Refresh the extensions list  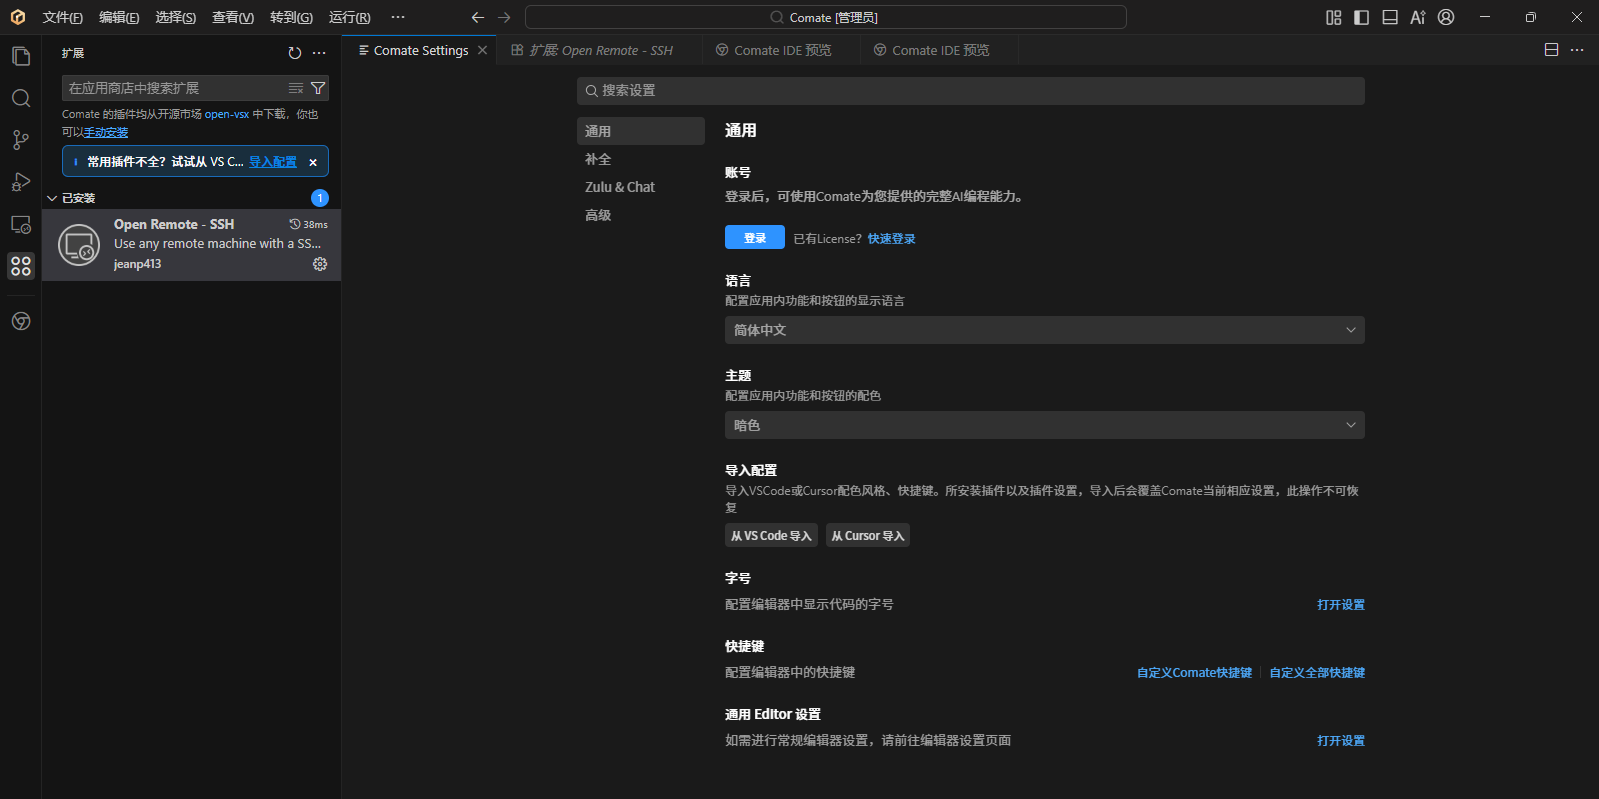[294, 53]
